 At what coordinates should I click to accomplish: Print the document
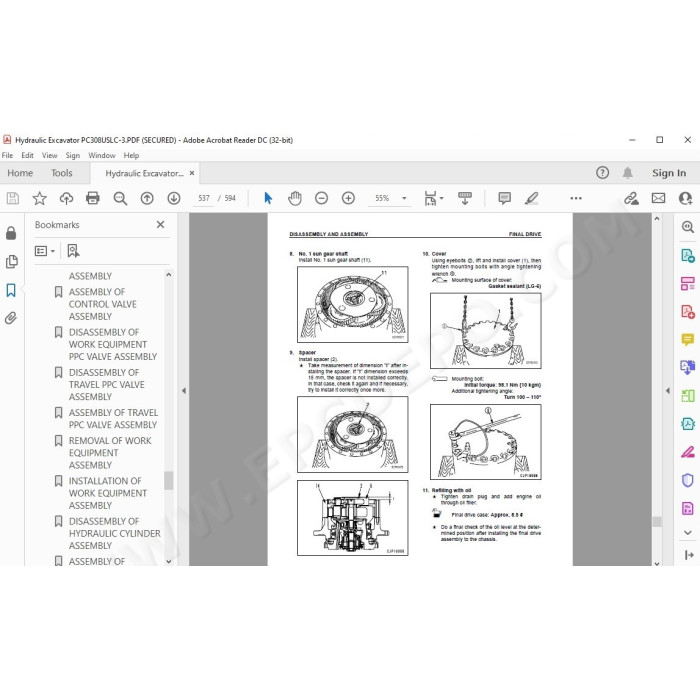[93, 198]
